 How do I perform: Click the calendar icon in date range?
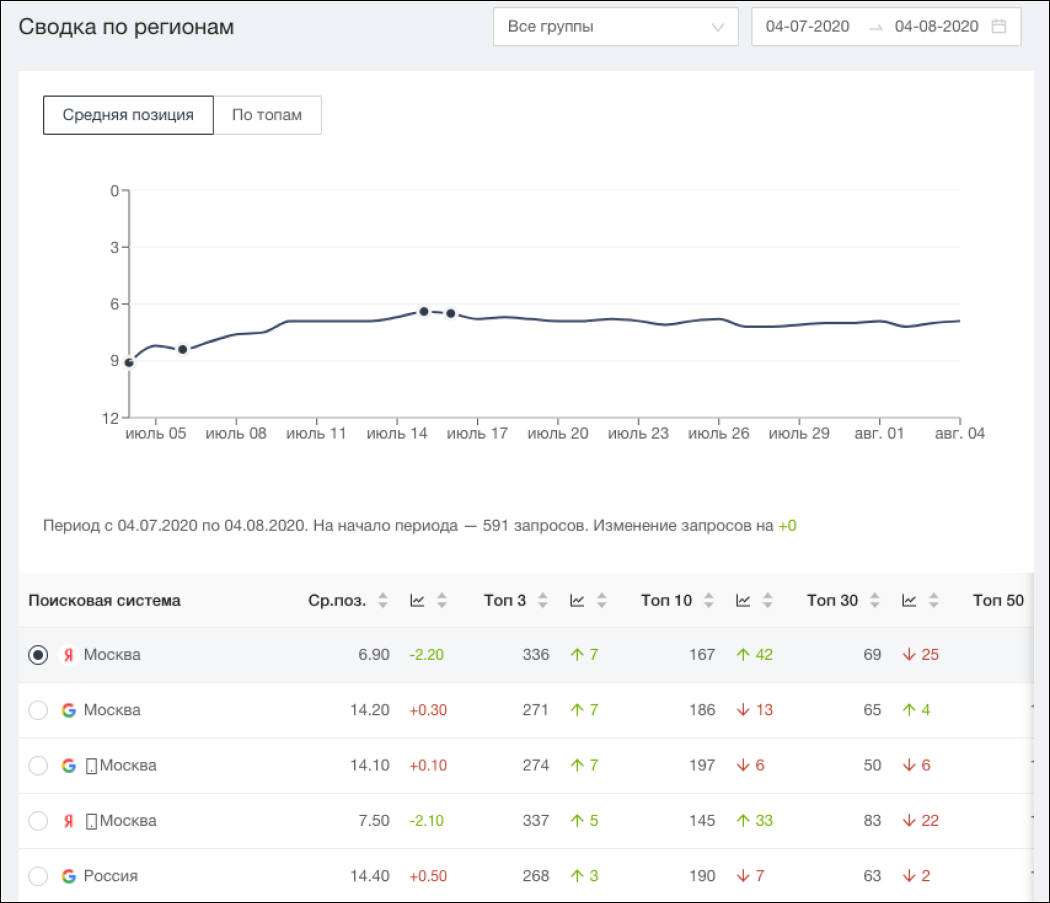click(x=998, y=27)
